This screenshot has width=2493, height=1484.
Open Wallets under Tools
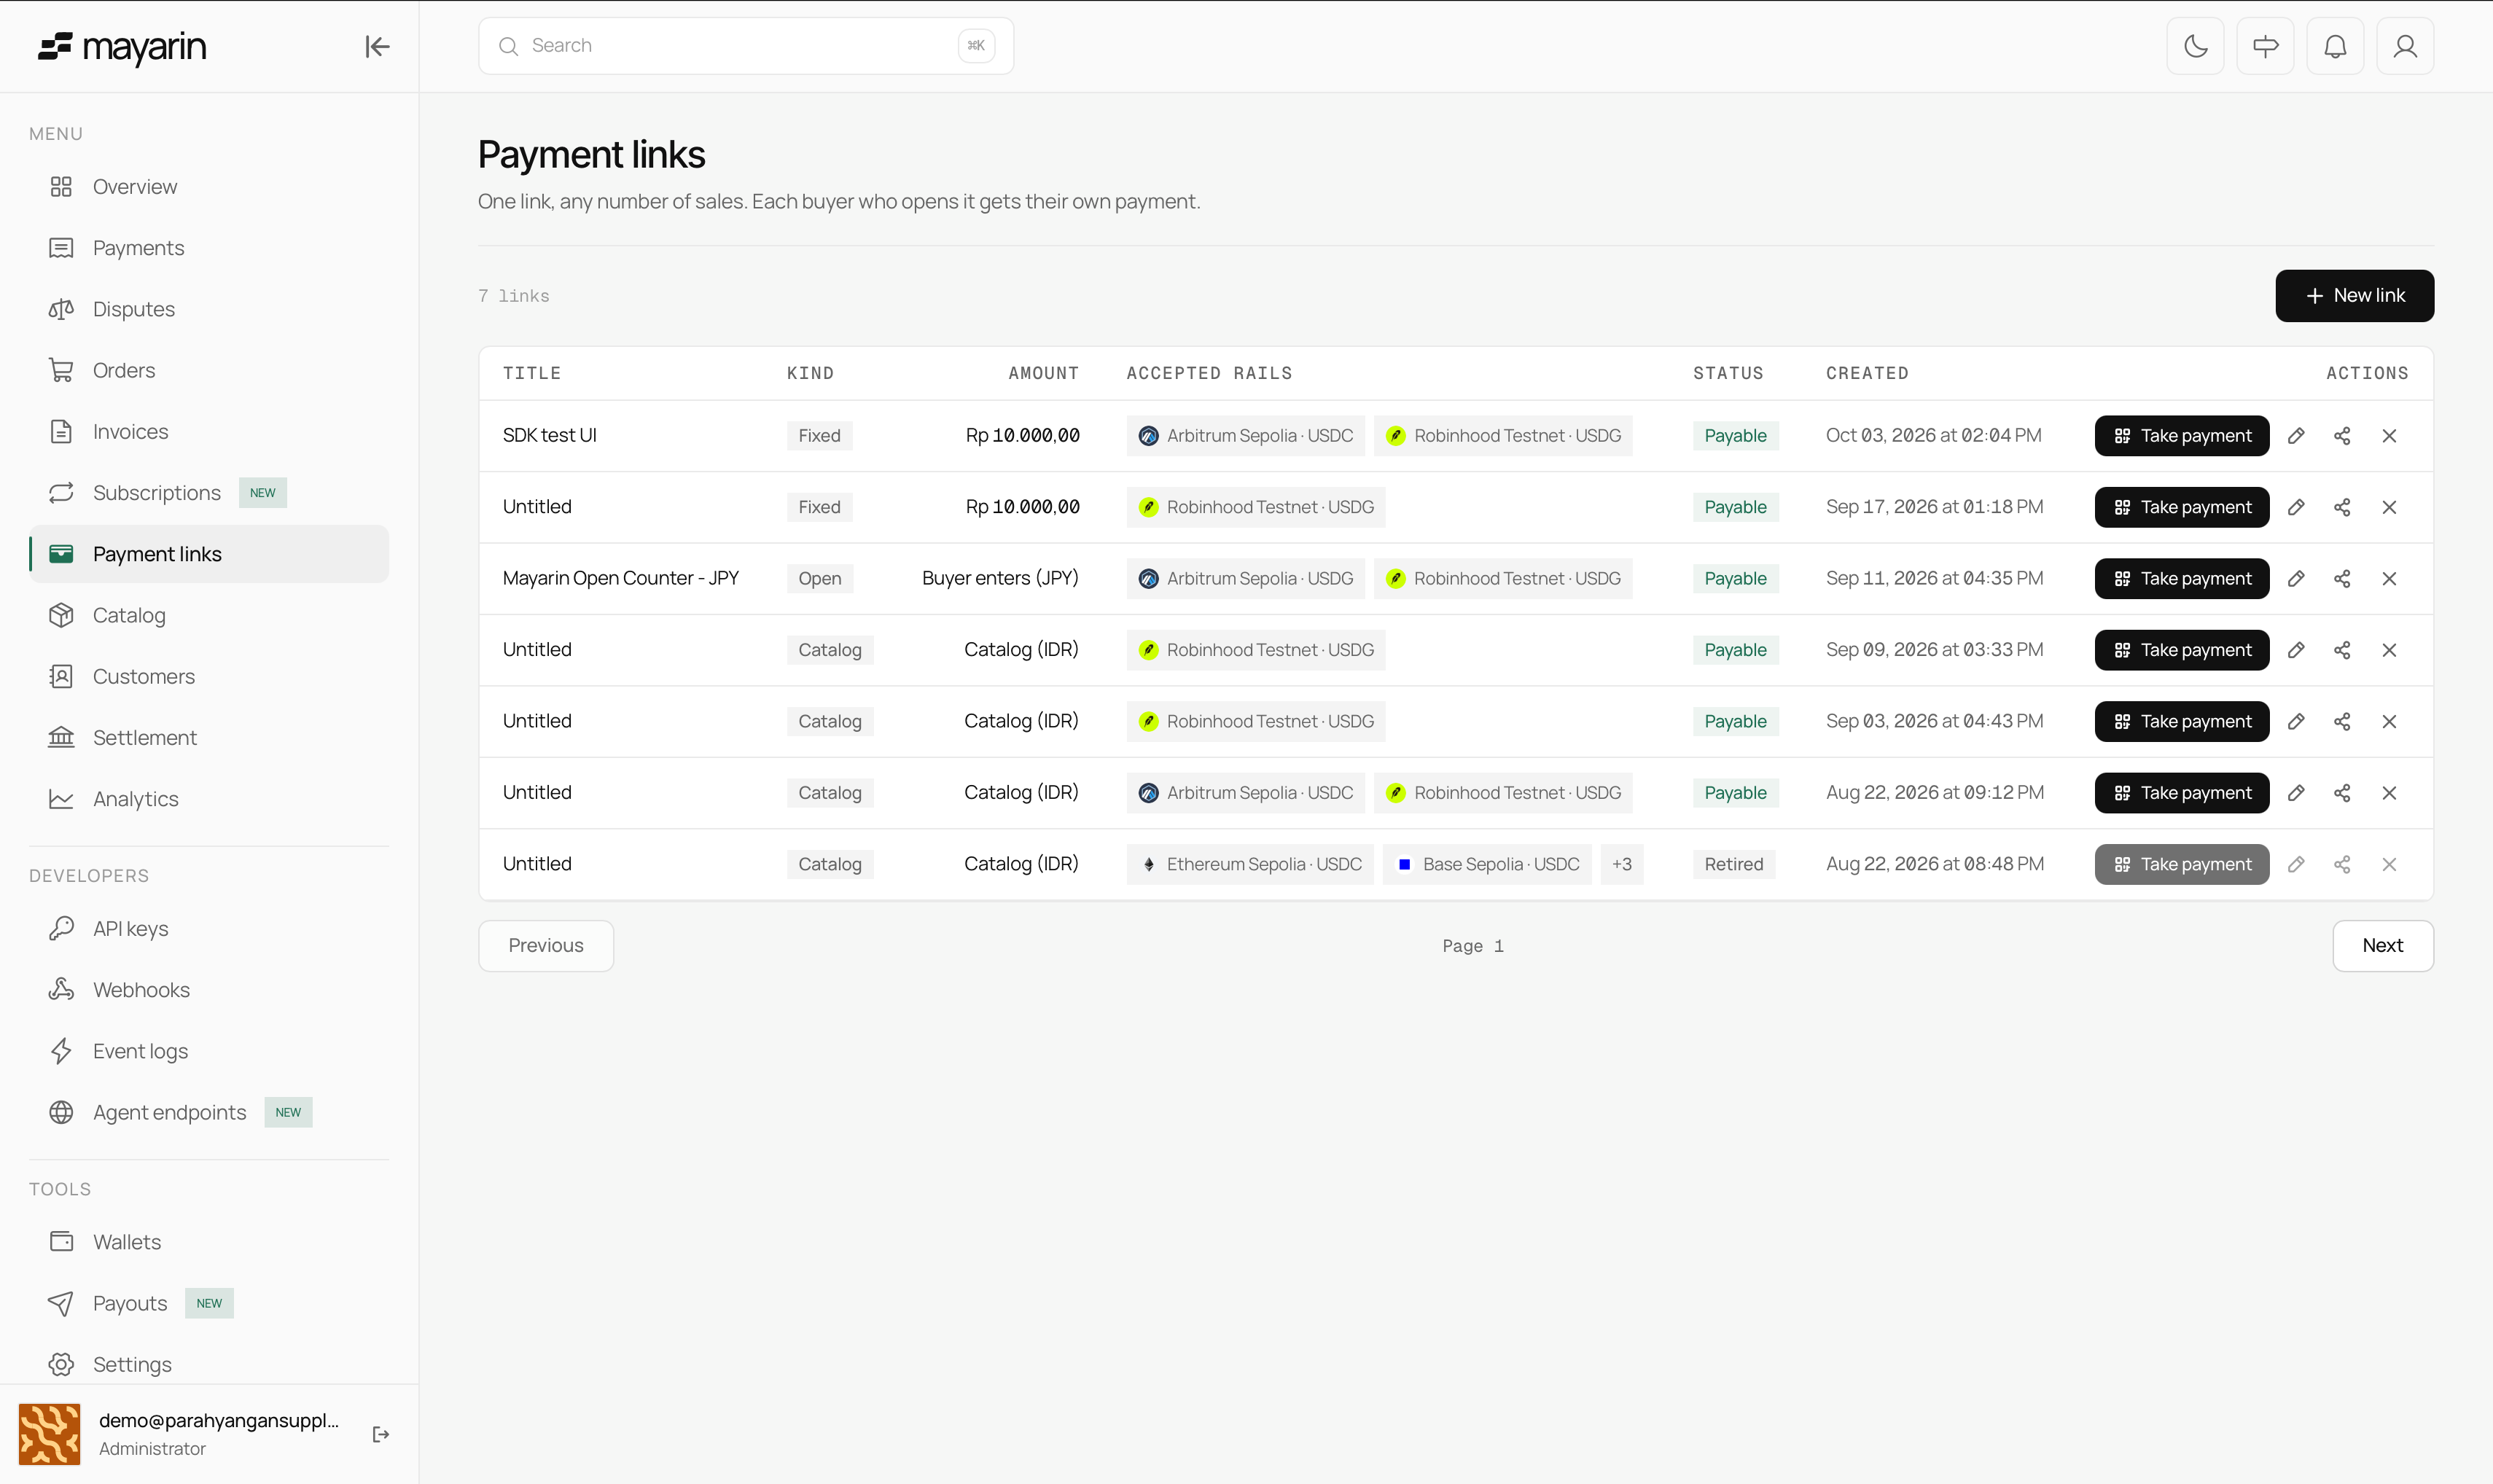point(209,1242)
